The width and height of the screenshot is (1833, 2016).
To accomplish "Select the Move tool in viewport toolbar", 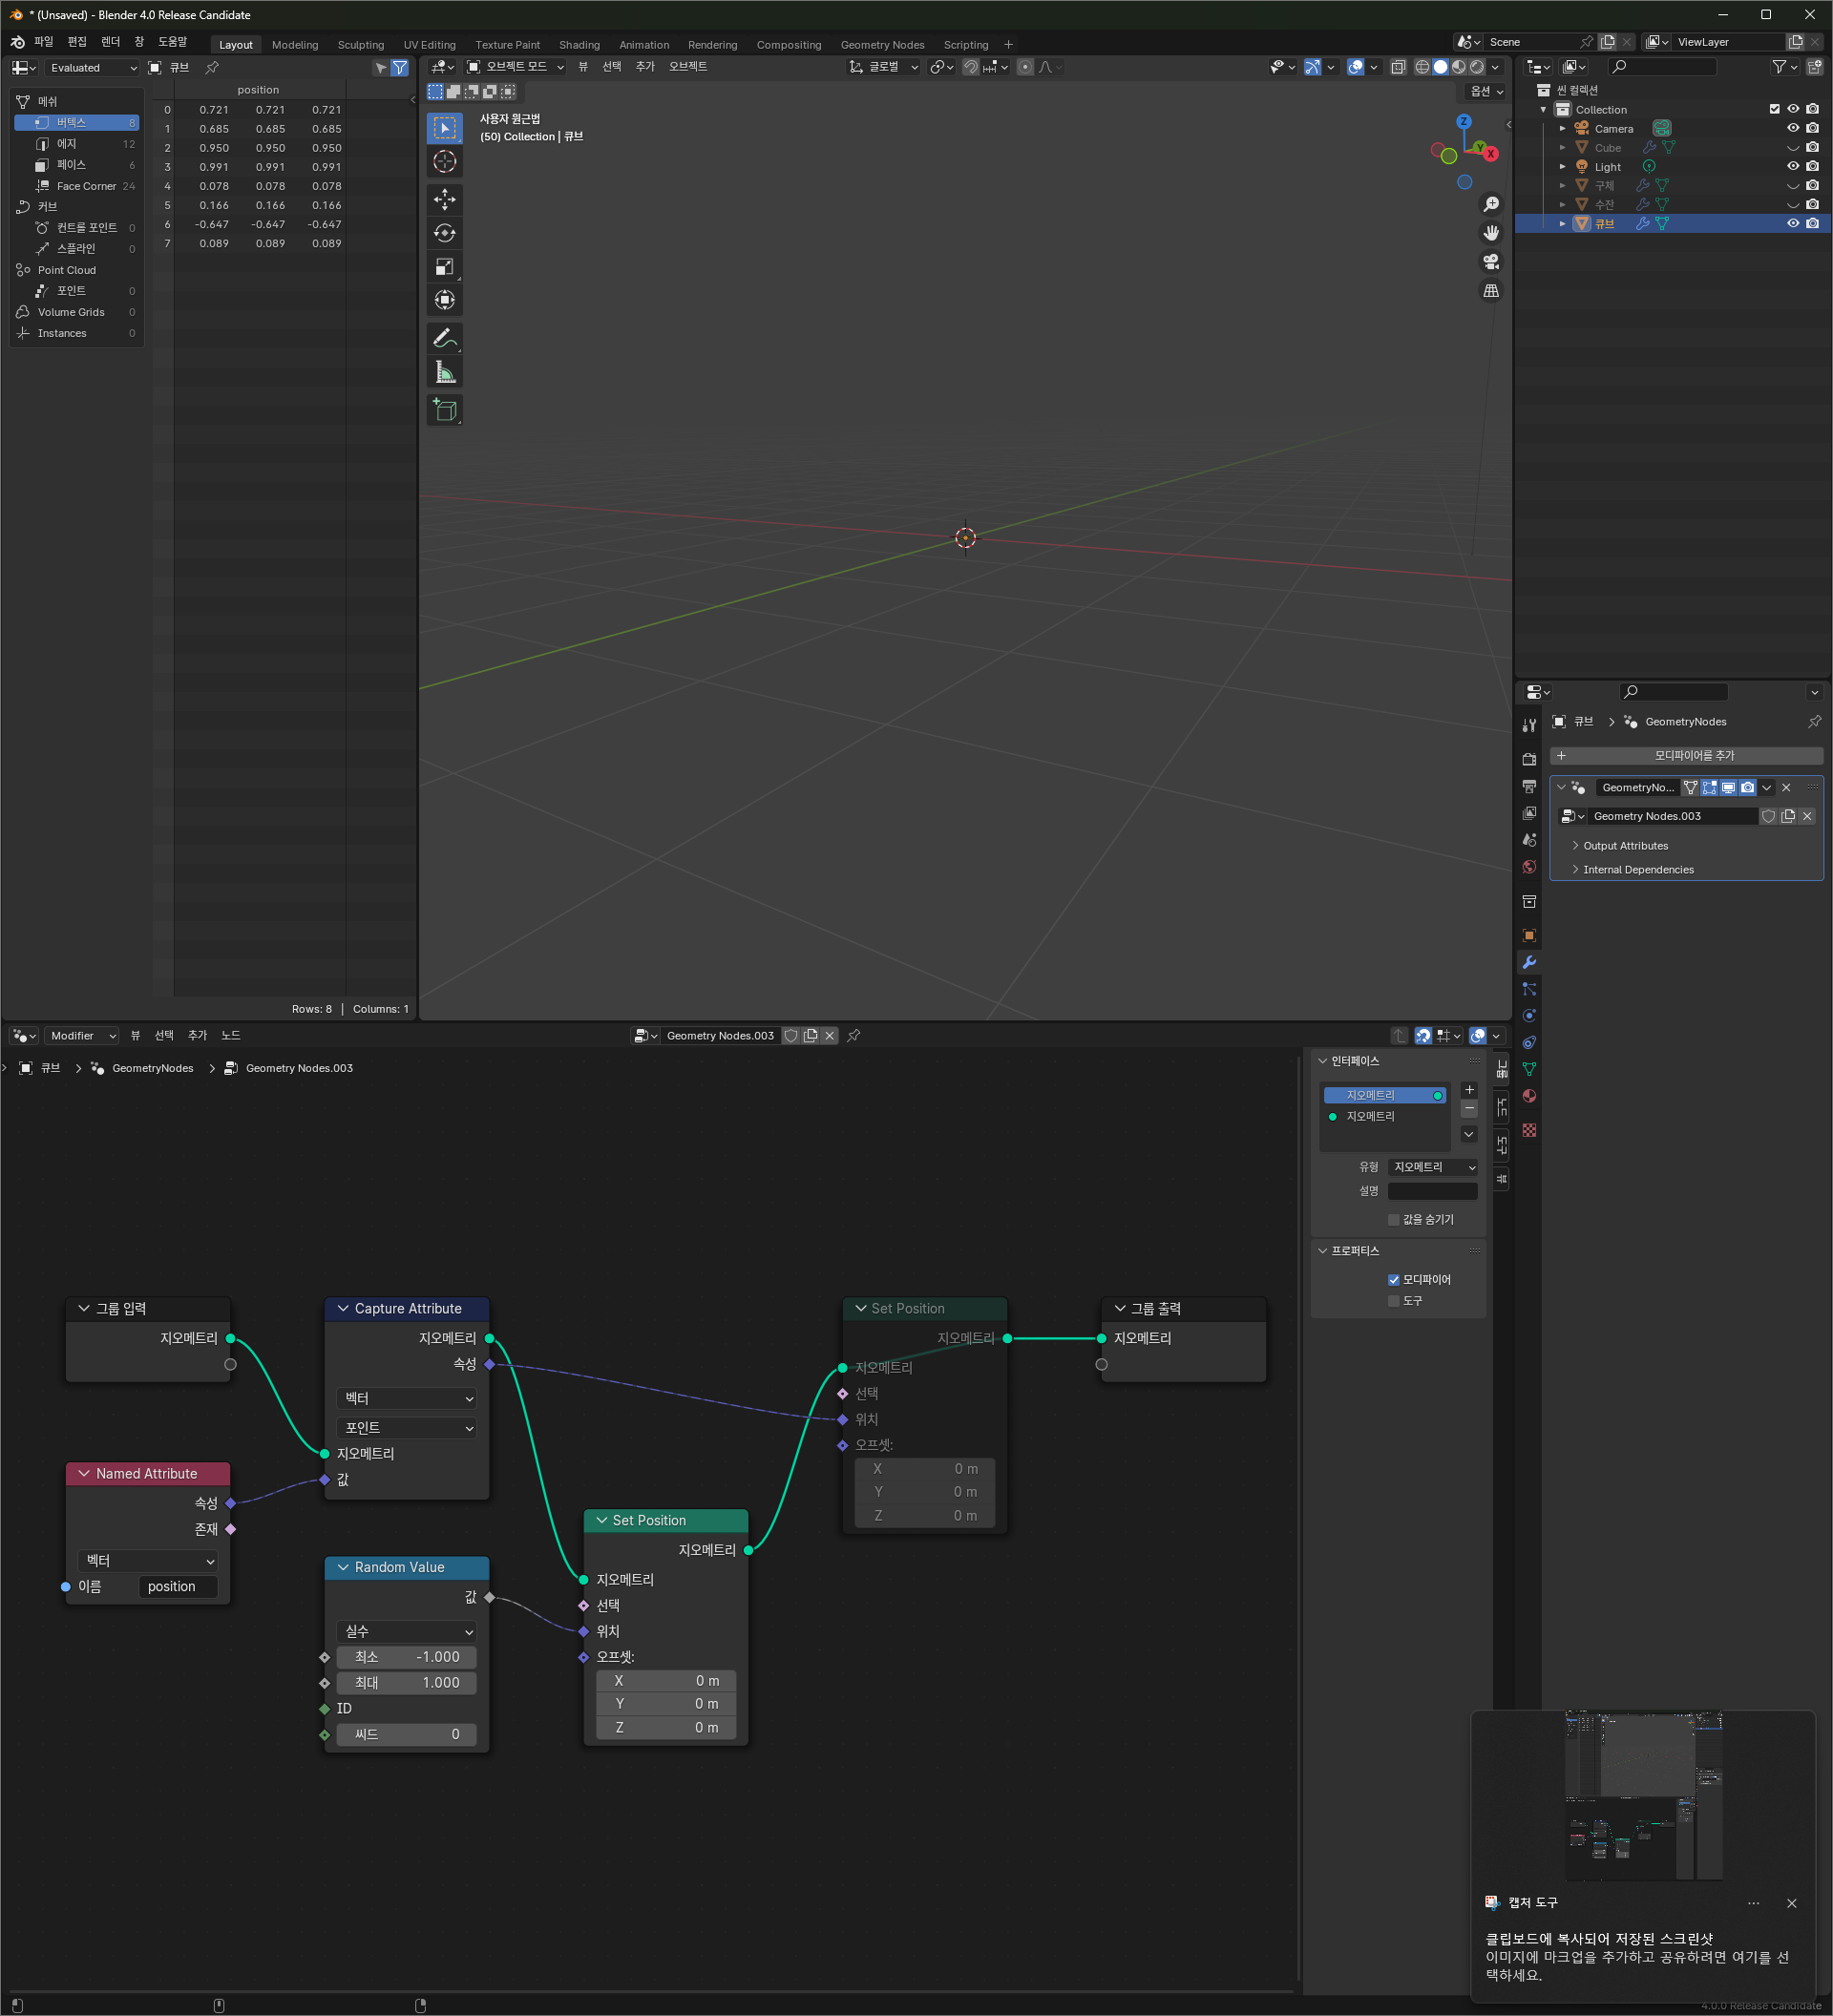I will pyautogui.click(x=445, y=199).
